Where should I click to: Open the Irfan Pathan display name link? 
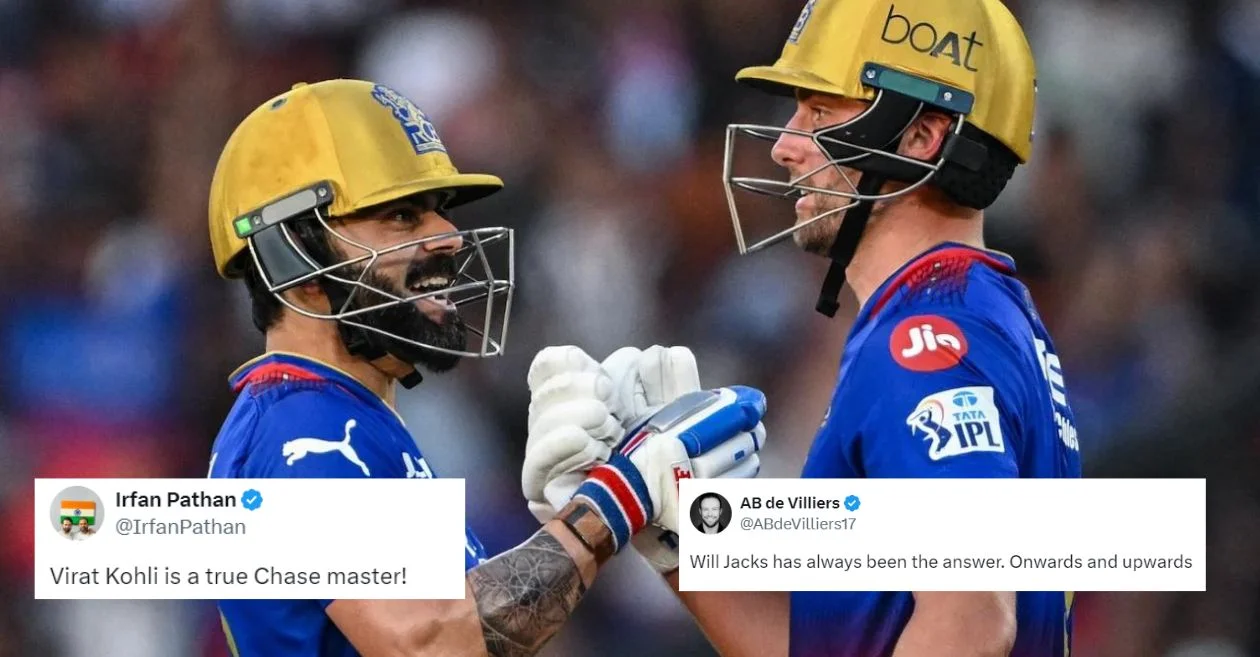click(176, 500)
